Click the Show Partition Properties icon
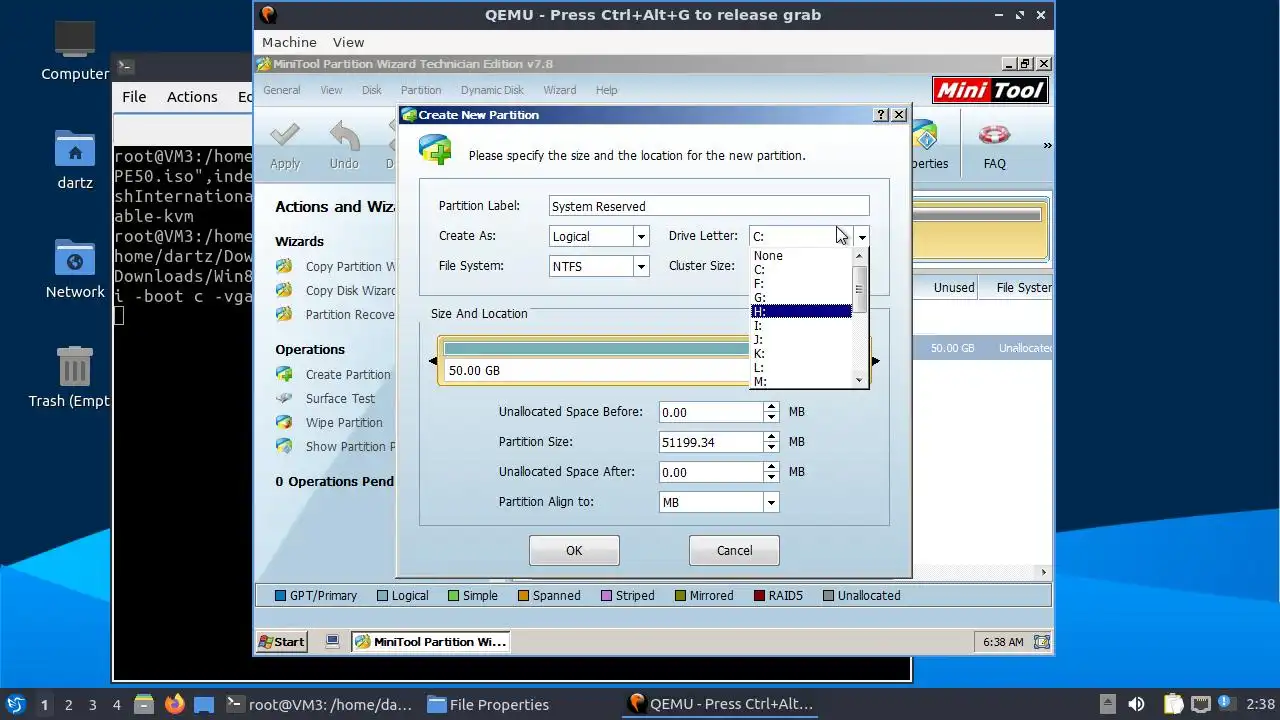1280x720 pixels. [x=285, y=446]
